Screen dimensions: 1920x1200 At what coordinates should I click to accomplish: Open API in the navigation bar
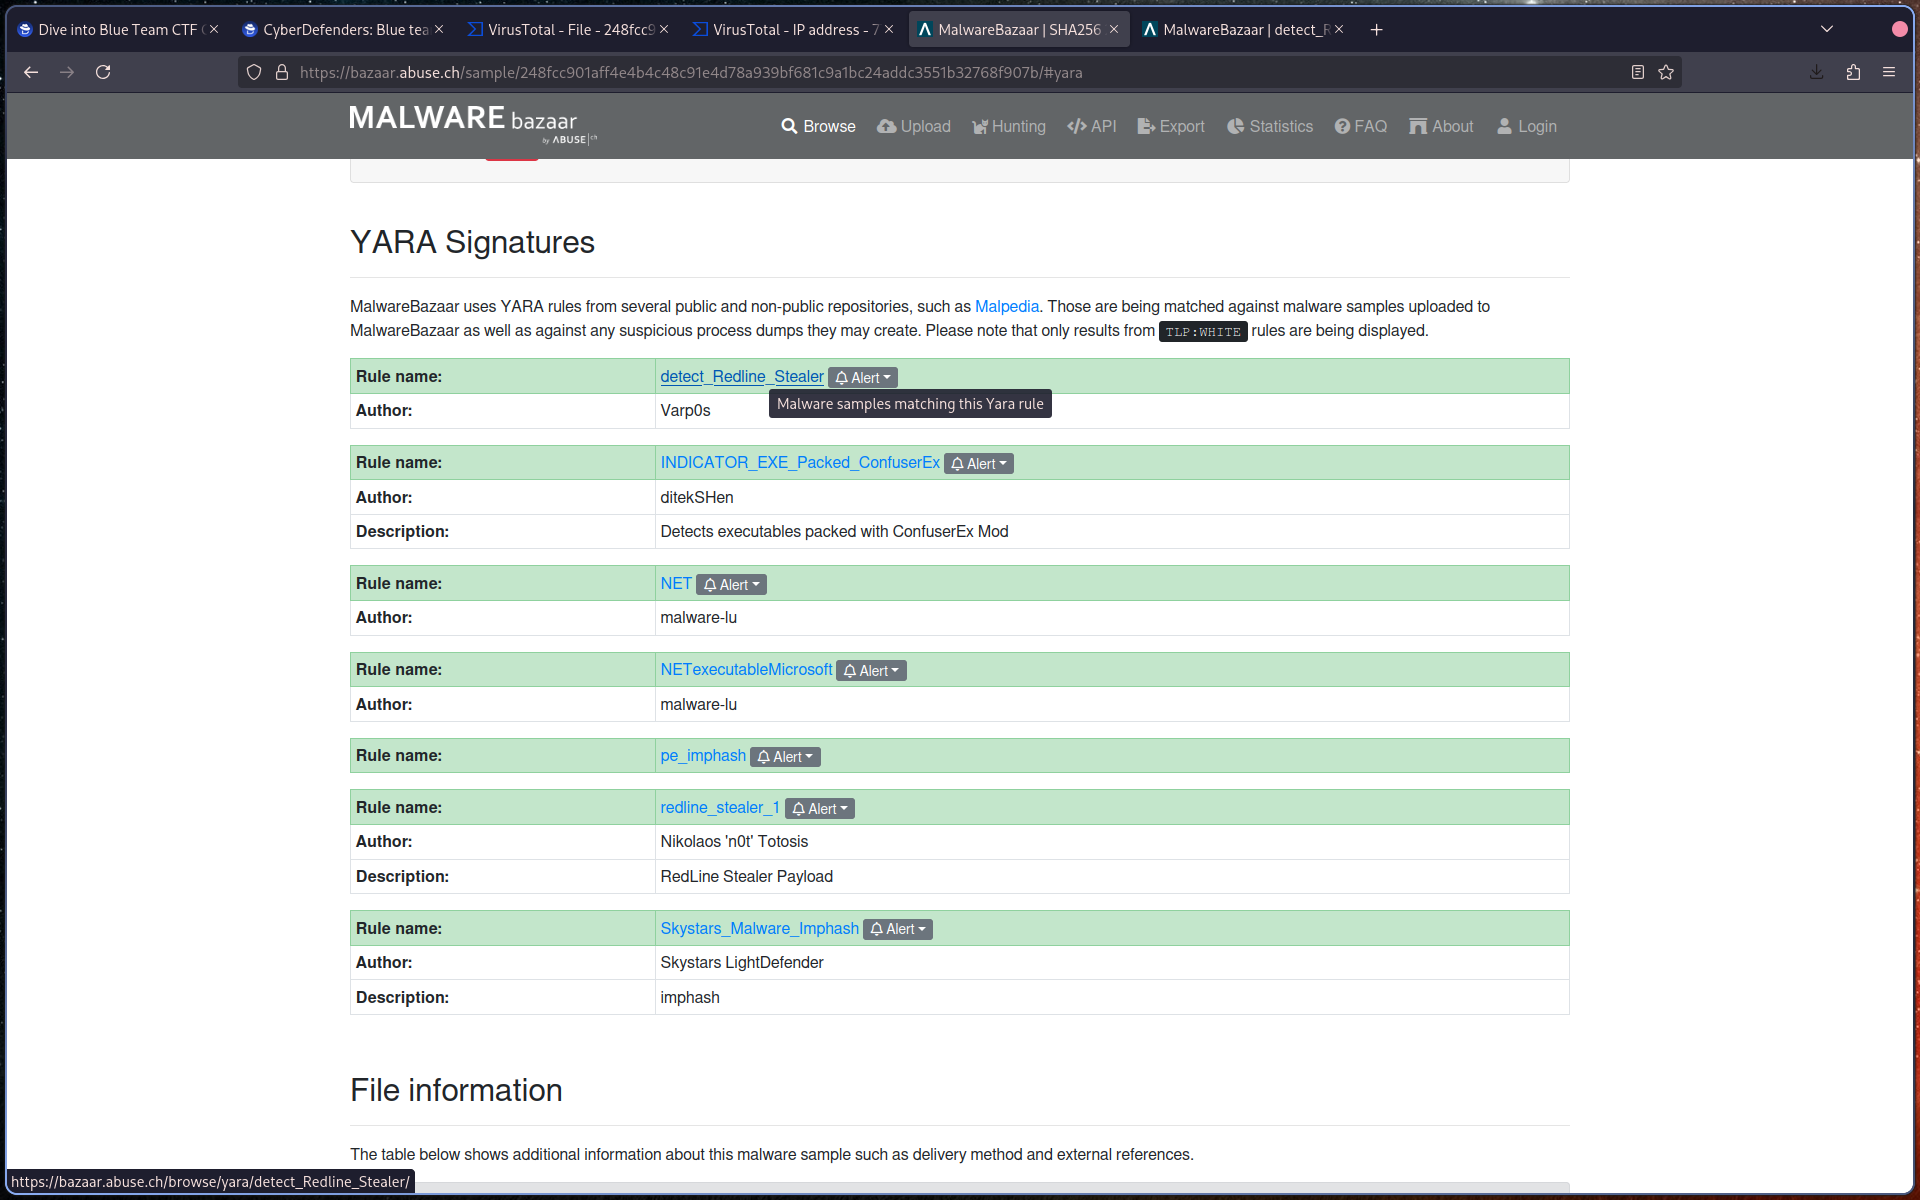(1092, 126)
